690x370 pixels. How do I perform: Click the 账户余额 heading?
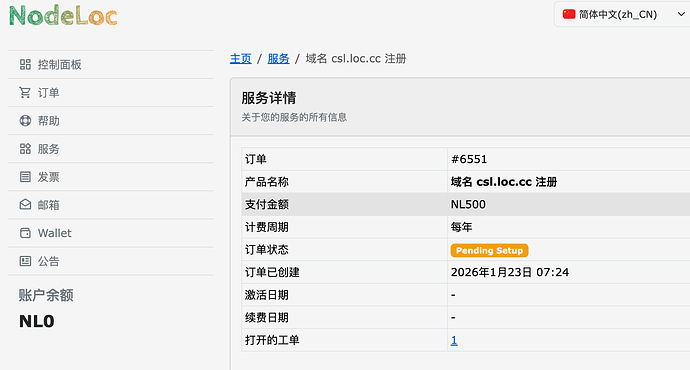tap(46, 295)
